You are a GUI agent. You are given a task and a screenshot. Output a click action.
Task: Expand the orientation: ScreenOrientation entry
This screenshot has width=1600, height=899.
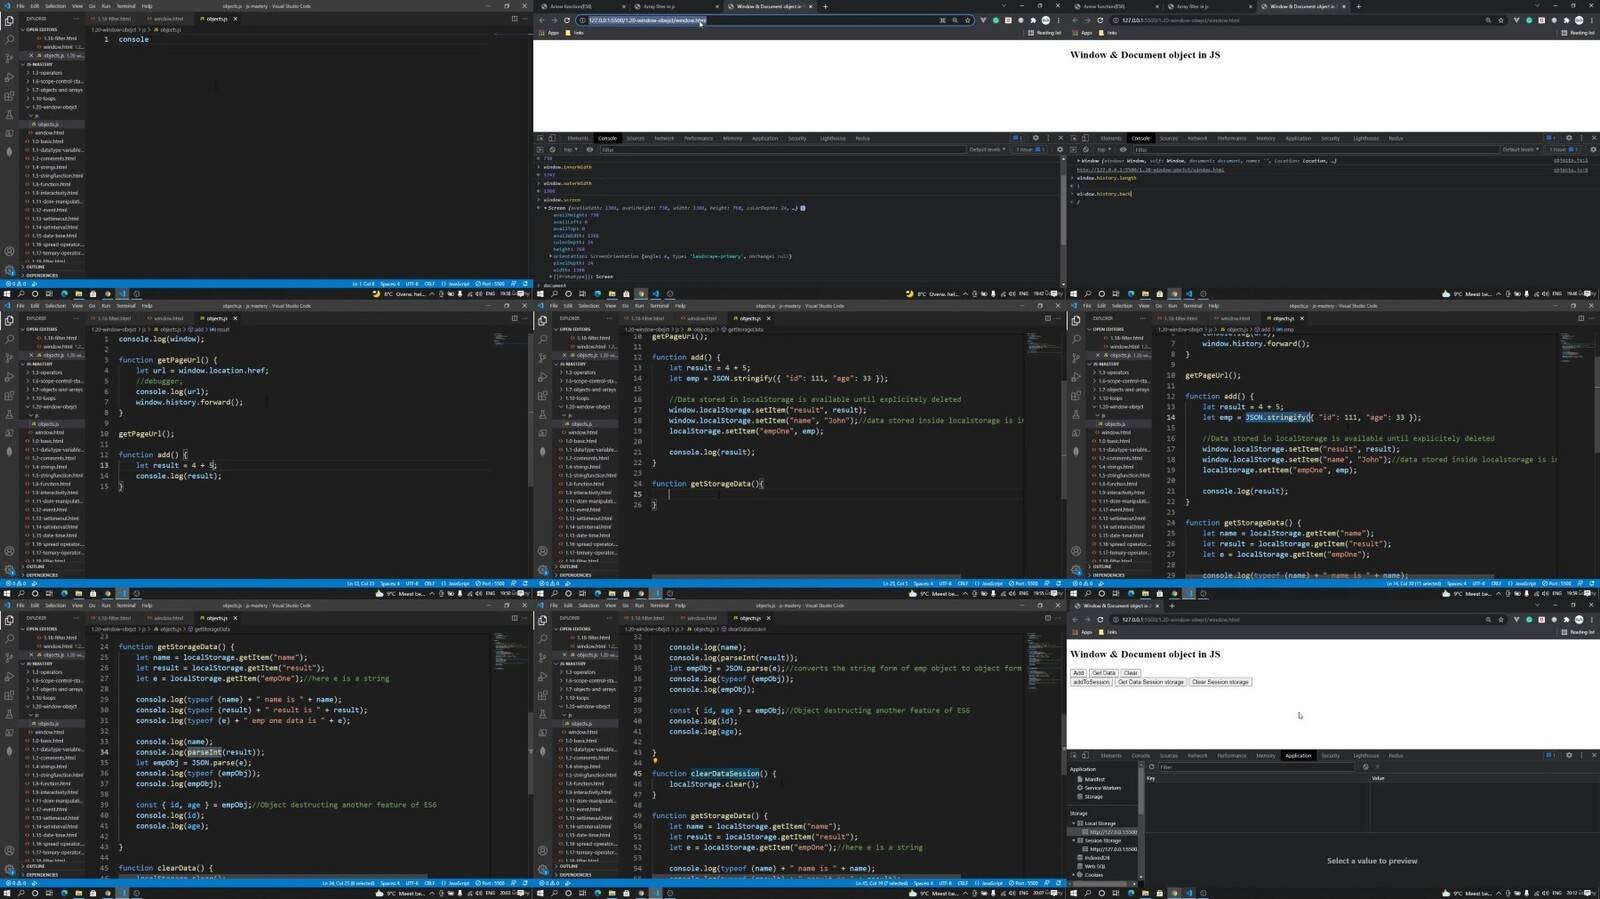550,256
